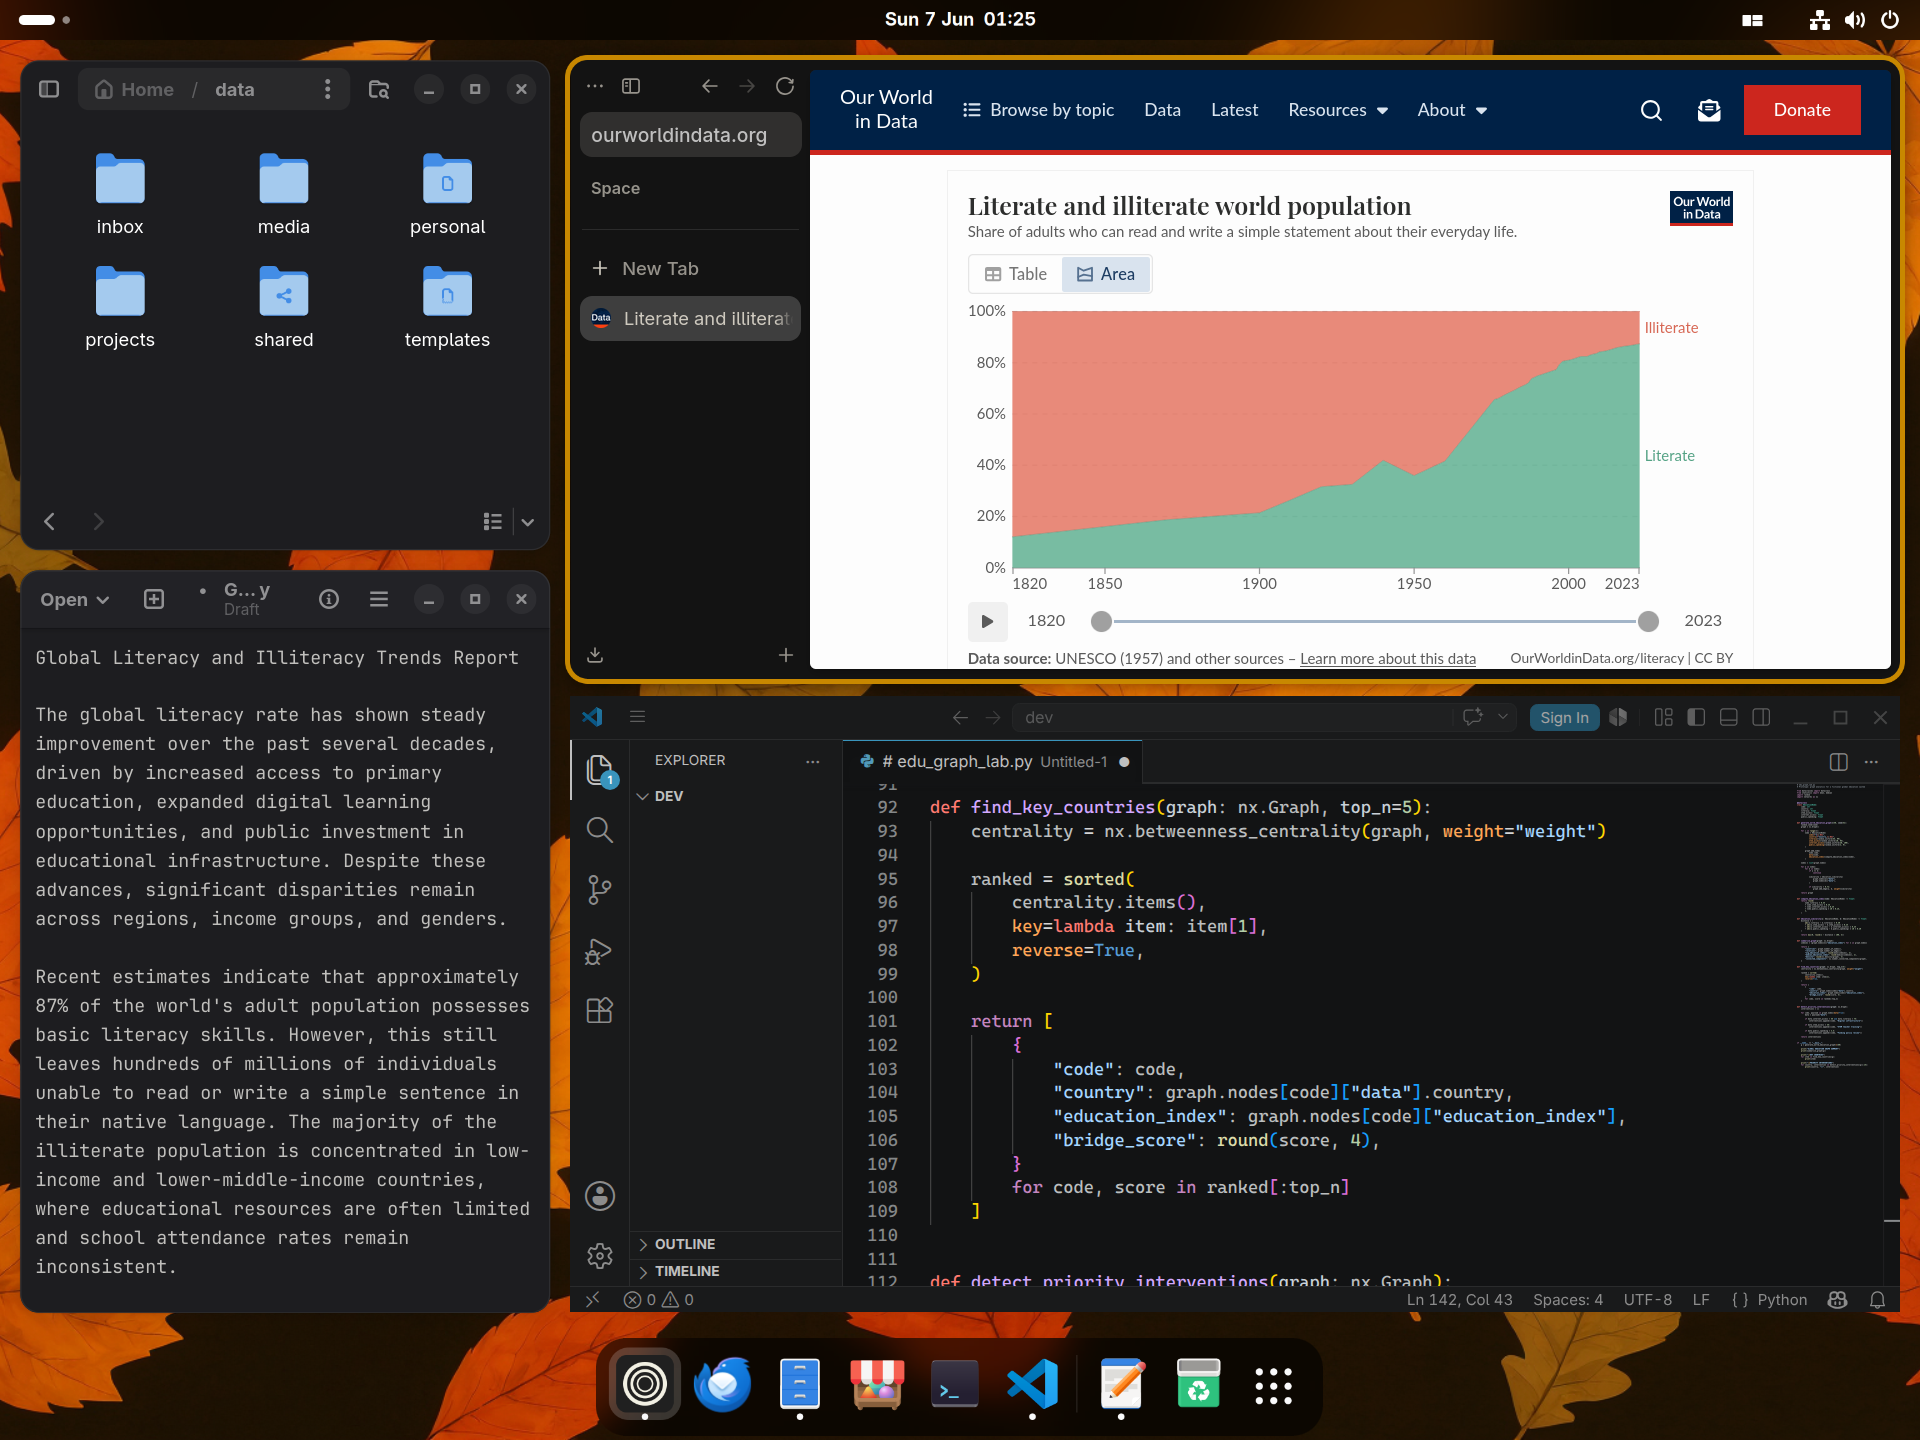Screen dimensions: 1920x1440
Task: Click the 2023 end handle of time slider
Action: [x=1649, y=621]
